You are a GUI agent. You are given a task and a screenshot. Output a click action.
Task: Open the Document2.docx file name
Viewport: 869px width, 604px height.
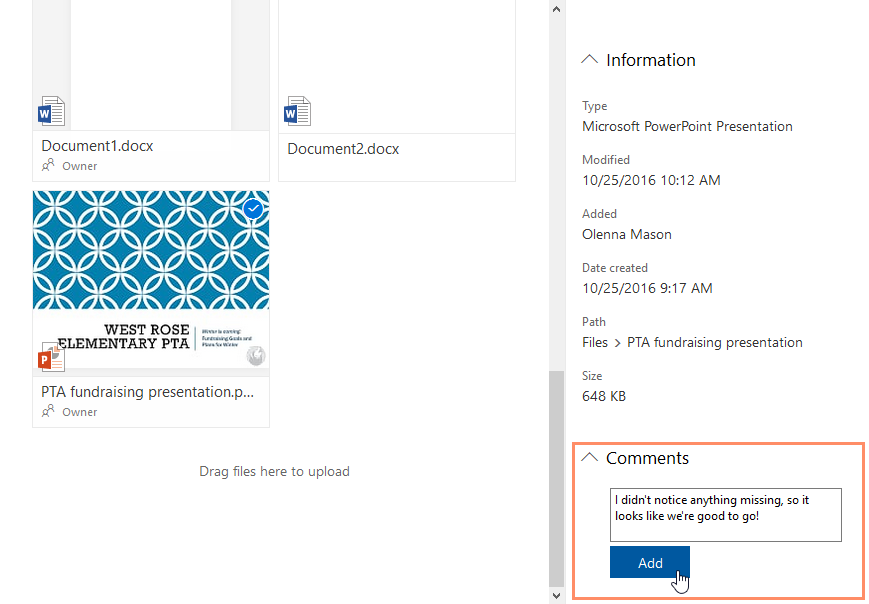pos(343,149)
